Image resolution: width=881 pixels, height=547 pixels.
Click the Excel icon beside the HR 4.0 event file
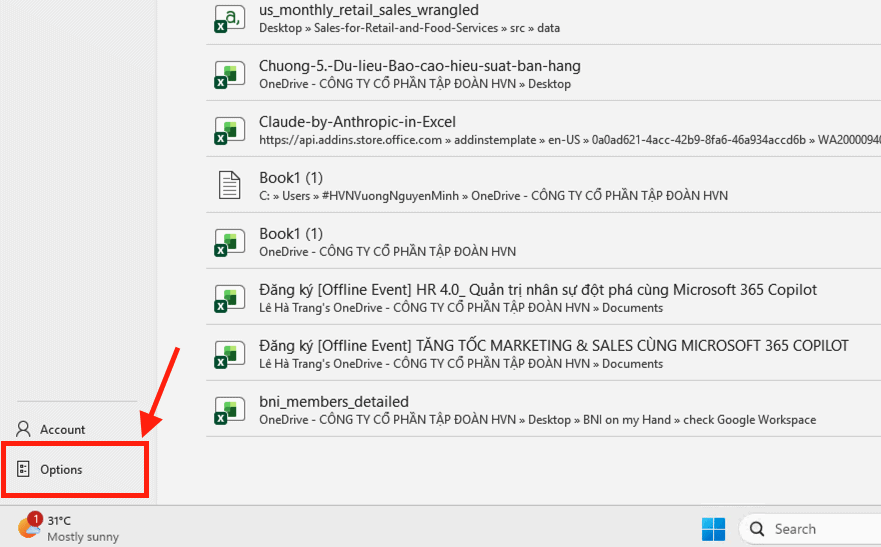(x=230, y=297)
